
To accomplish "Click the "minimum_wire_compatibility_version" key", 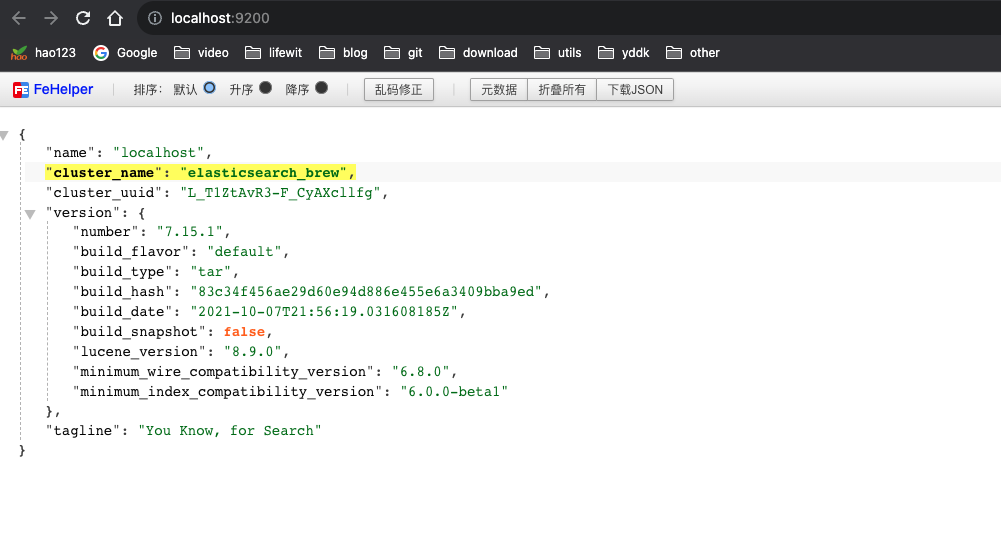I will click(x=223, y=372).
